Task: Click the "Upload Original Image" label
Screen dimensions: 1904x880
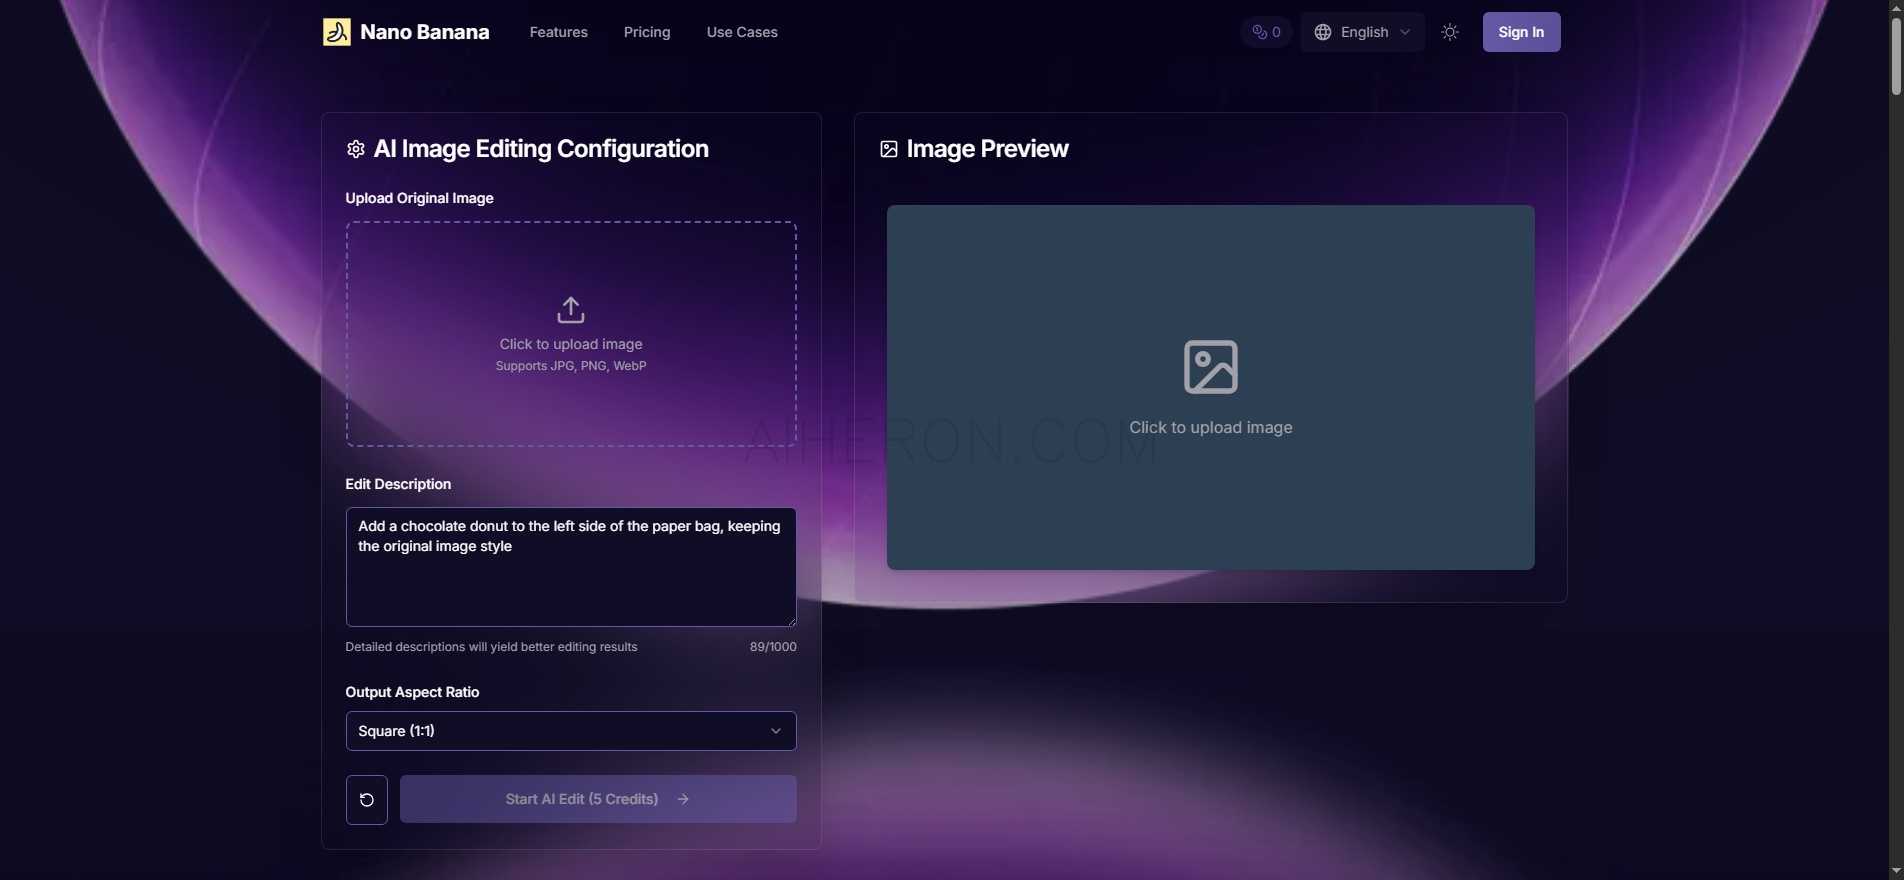Action: 419,198
